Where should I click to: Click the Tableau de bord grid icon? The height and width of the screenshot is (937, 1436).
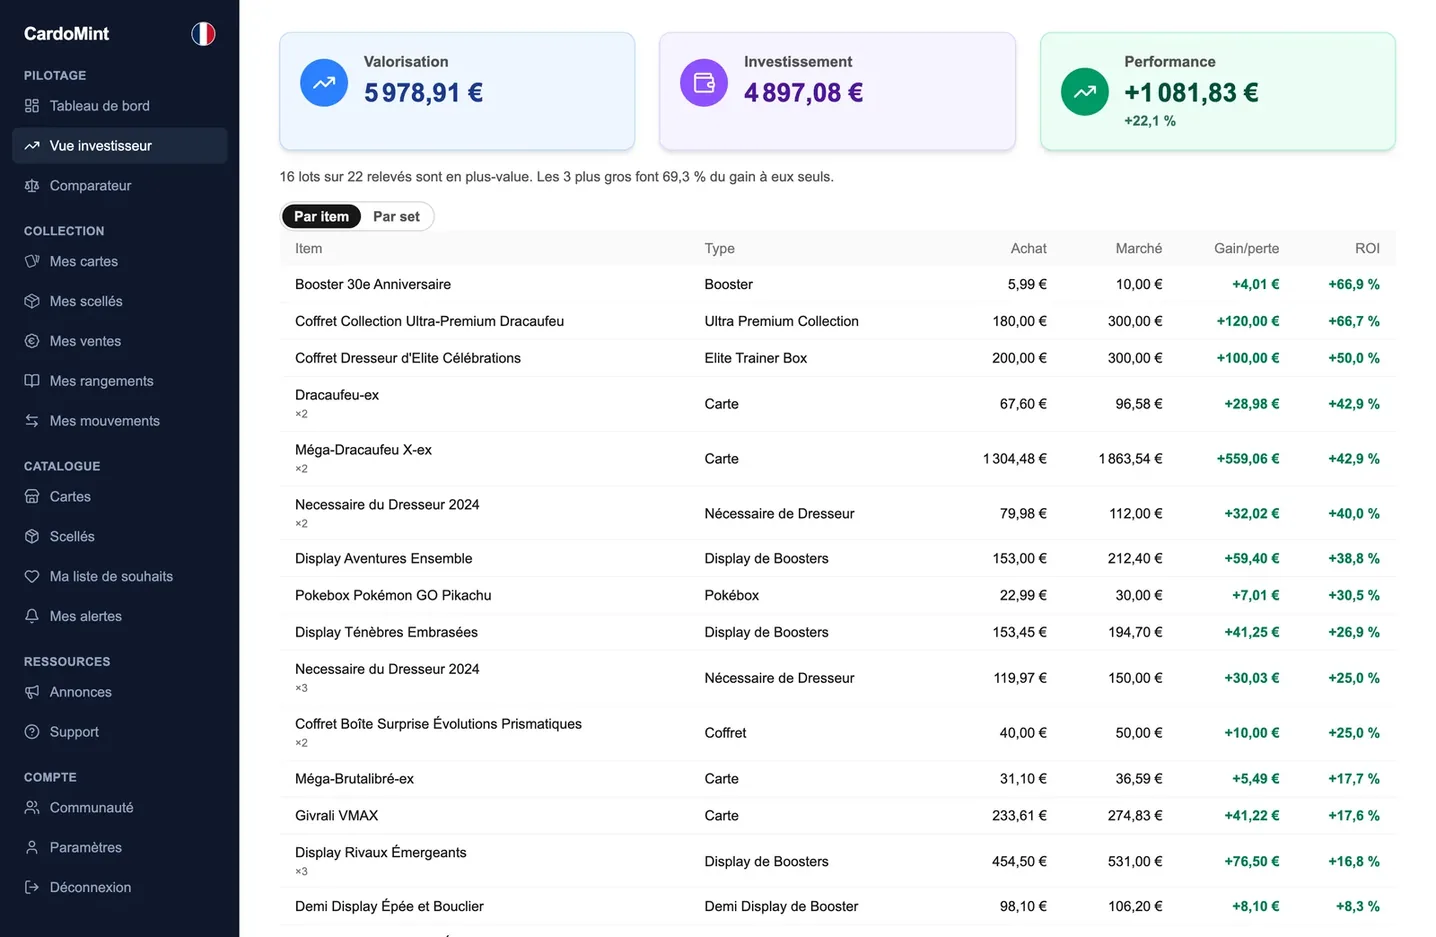(32, 106)
